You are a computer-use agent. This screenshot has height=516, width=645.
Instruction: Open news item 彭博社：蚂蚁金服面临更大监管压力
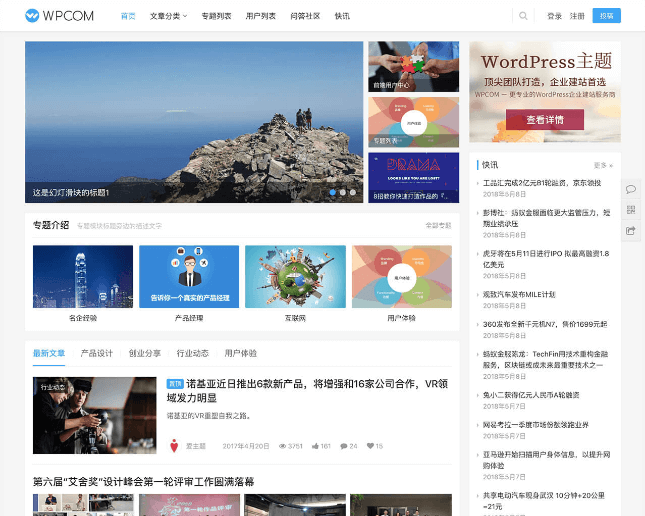547,218
